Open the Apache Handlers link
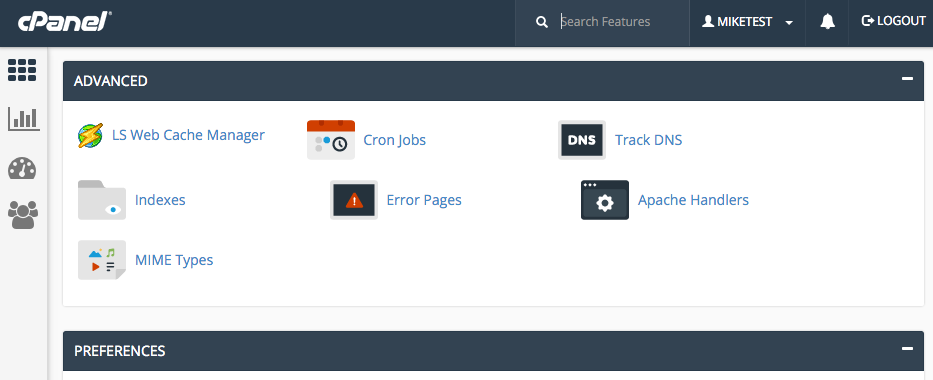This screenshot has height=380, width=933. click(693, 200)
